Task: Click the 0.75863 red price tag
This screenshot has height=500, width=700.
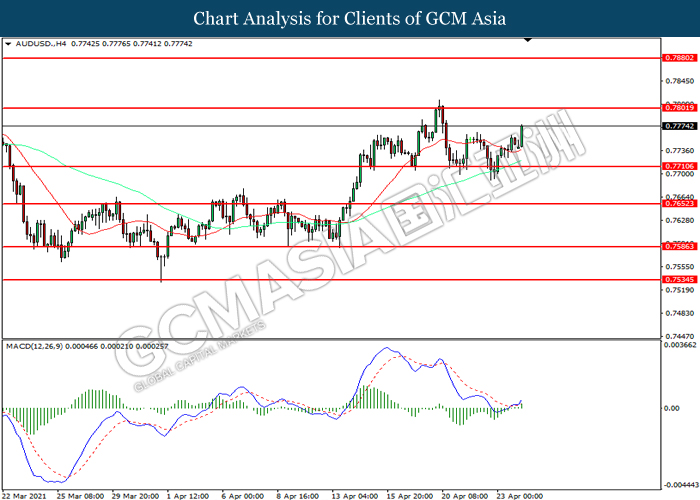Action: point(678,246)
